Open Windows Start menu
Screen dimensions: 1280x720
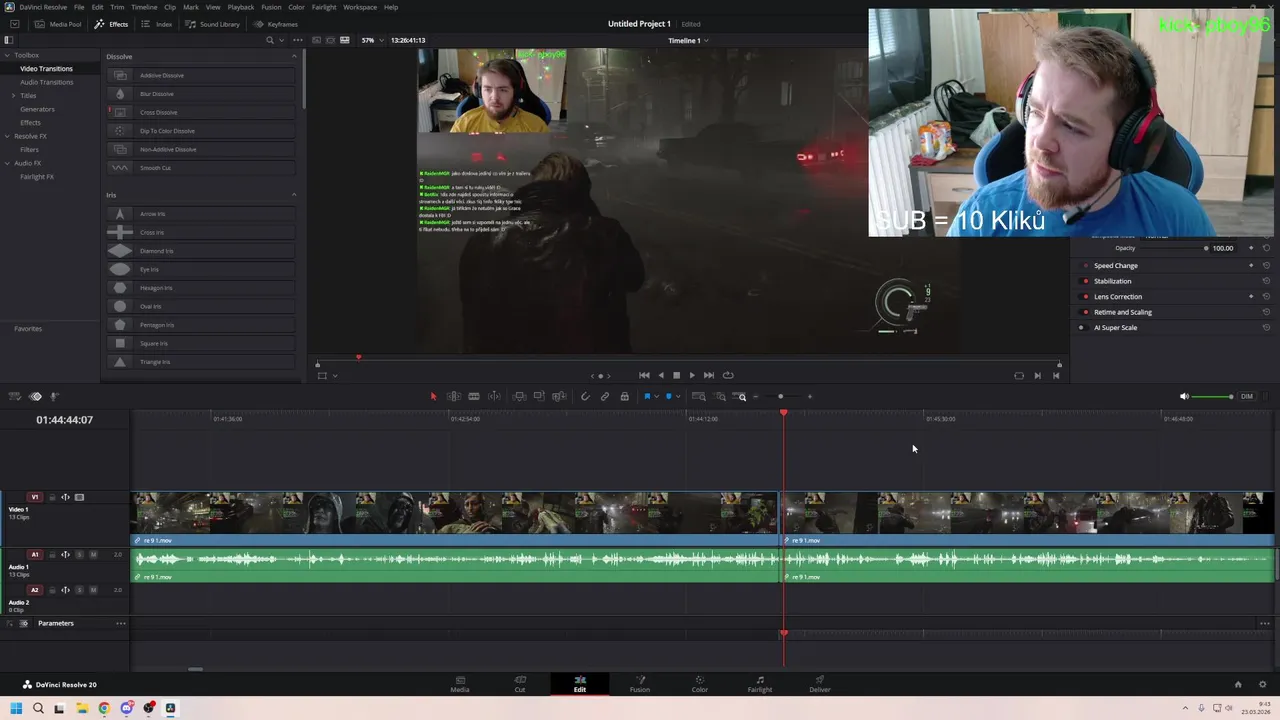(16, 708)
